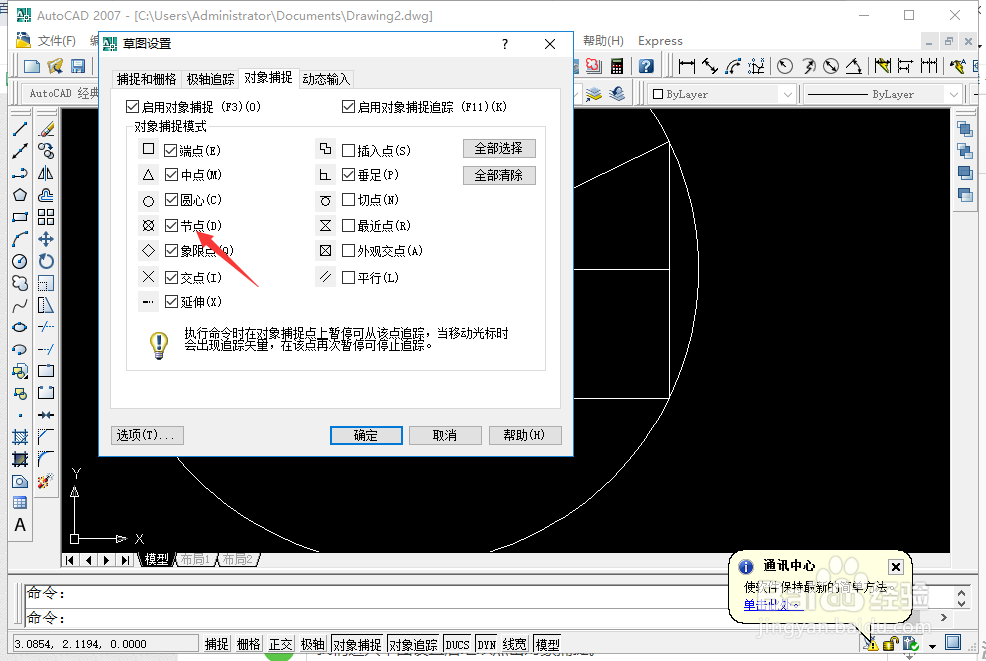Click 取消 to cancel dialog
The image size is (986, 661).
[x=445, y=435]
